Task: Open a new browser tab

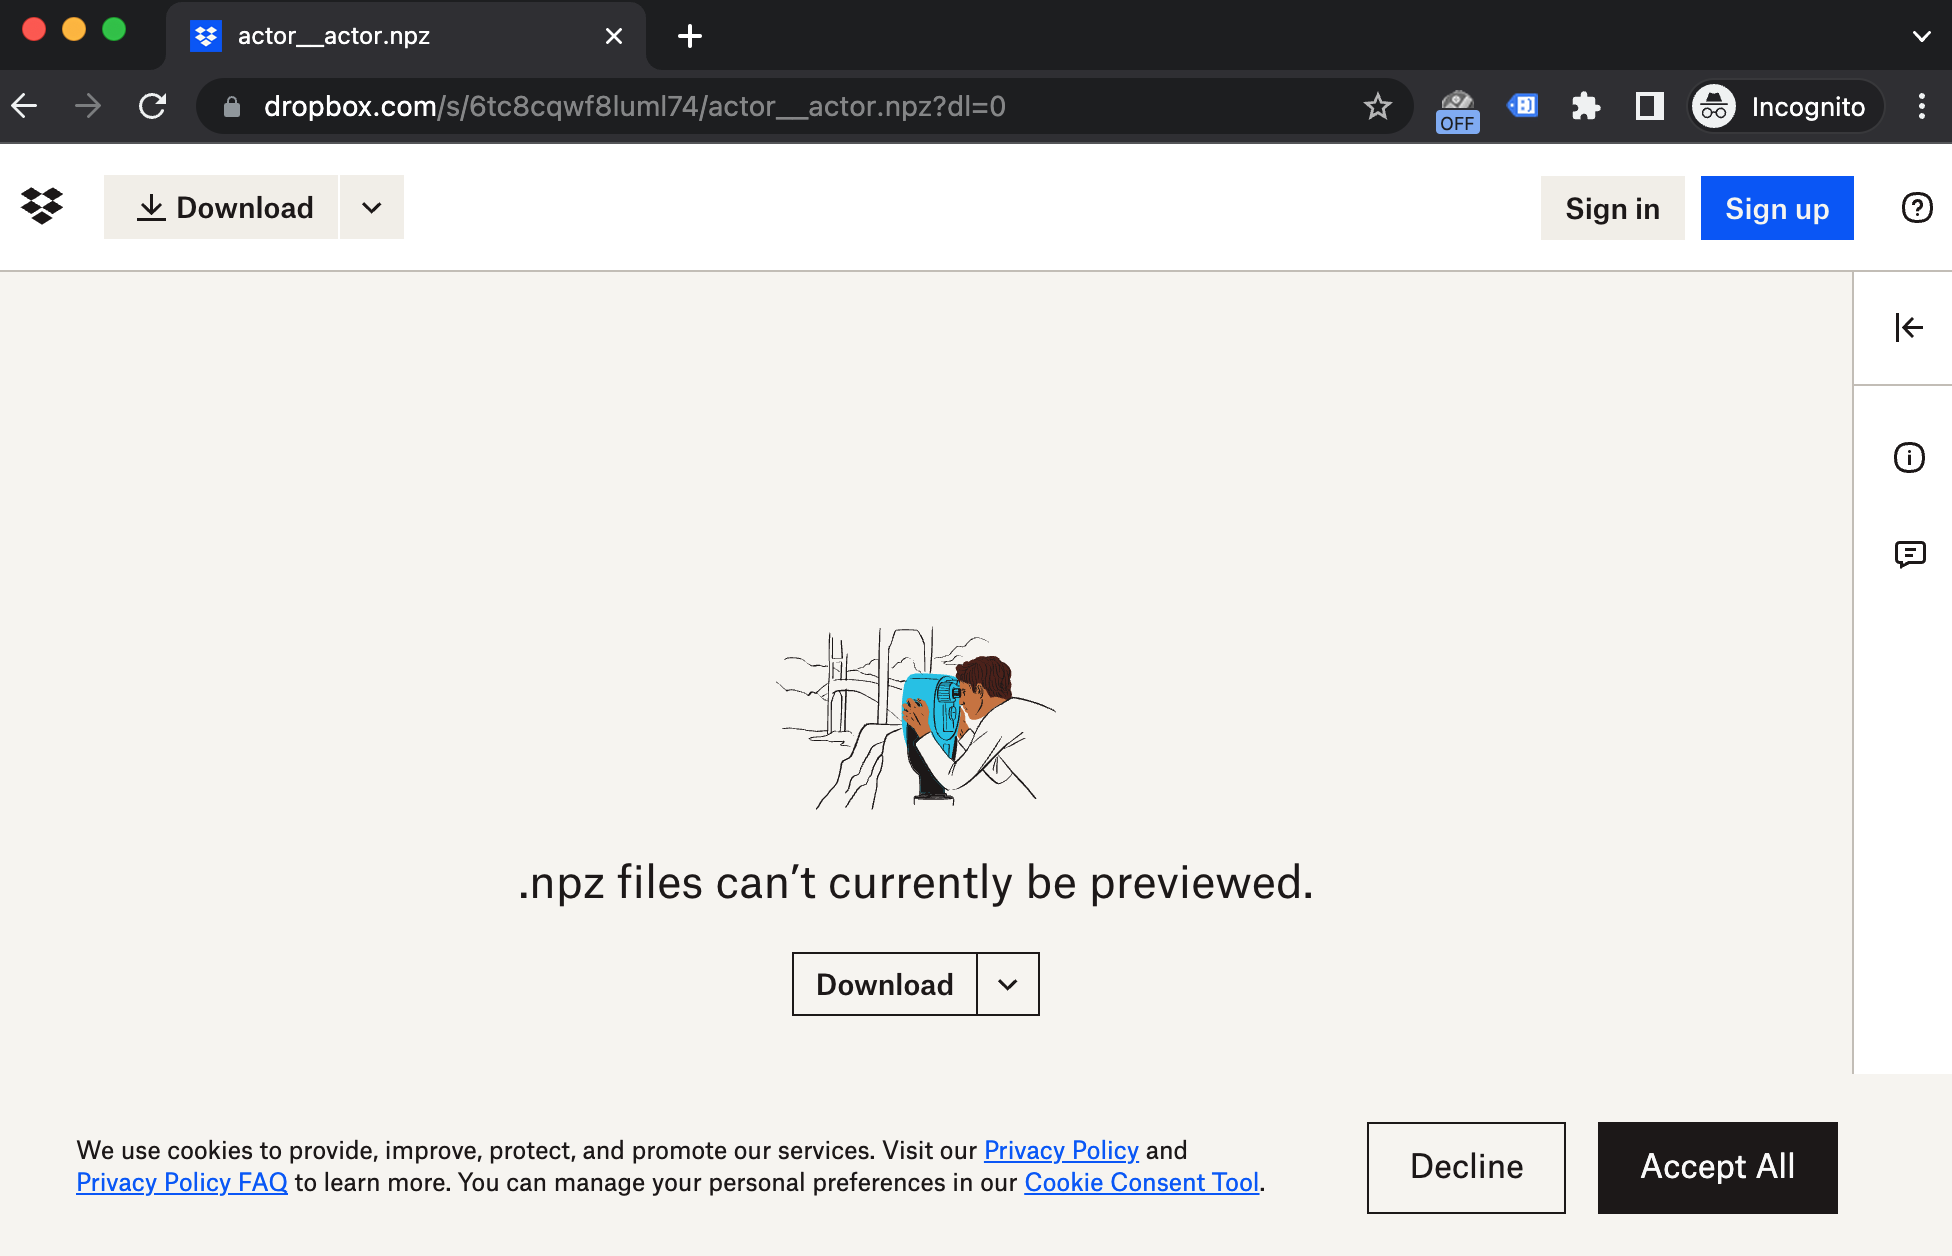Action: click(689, 35)
